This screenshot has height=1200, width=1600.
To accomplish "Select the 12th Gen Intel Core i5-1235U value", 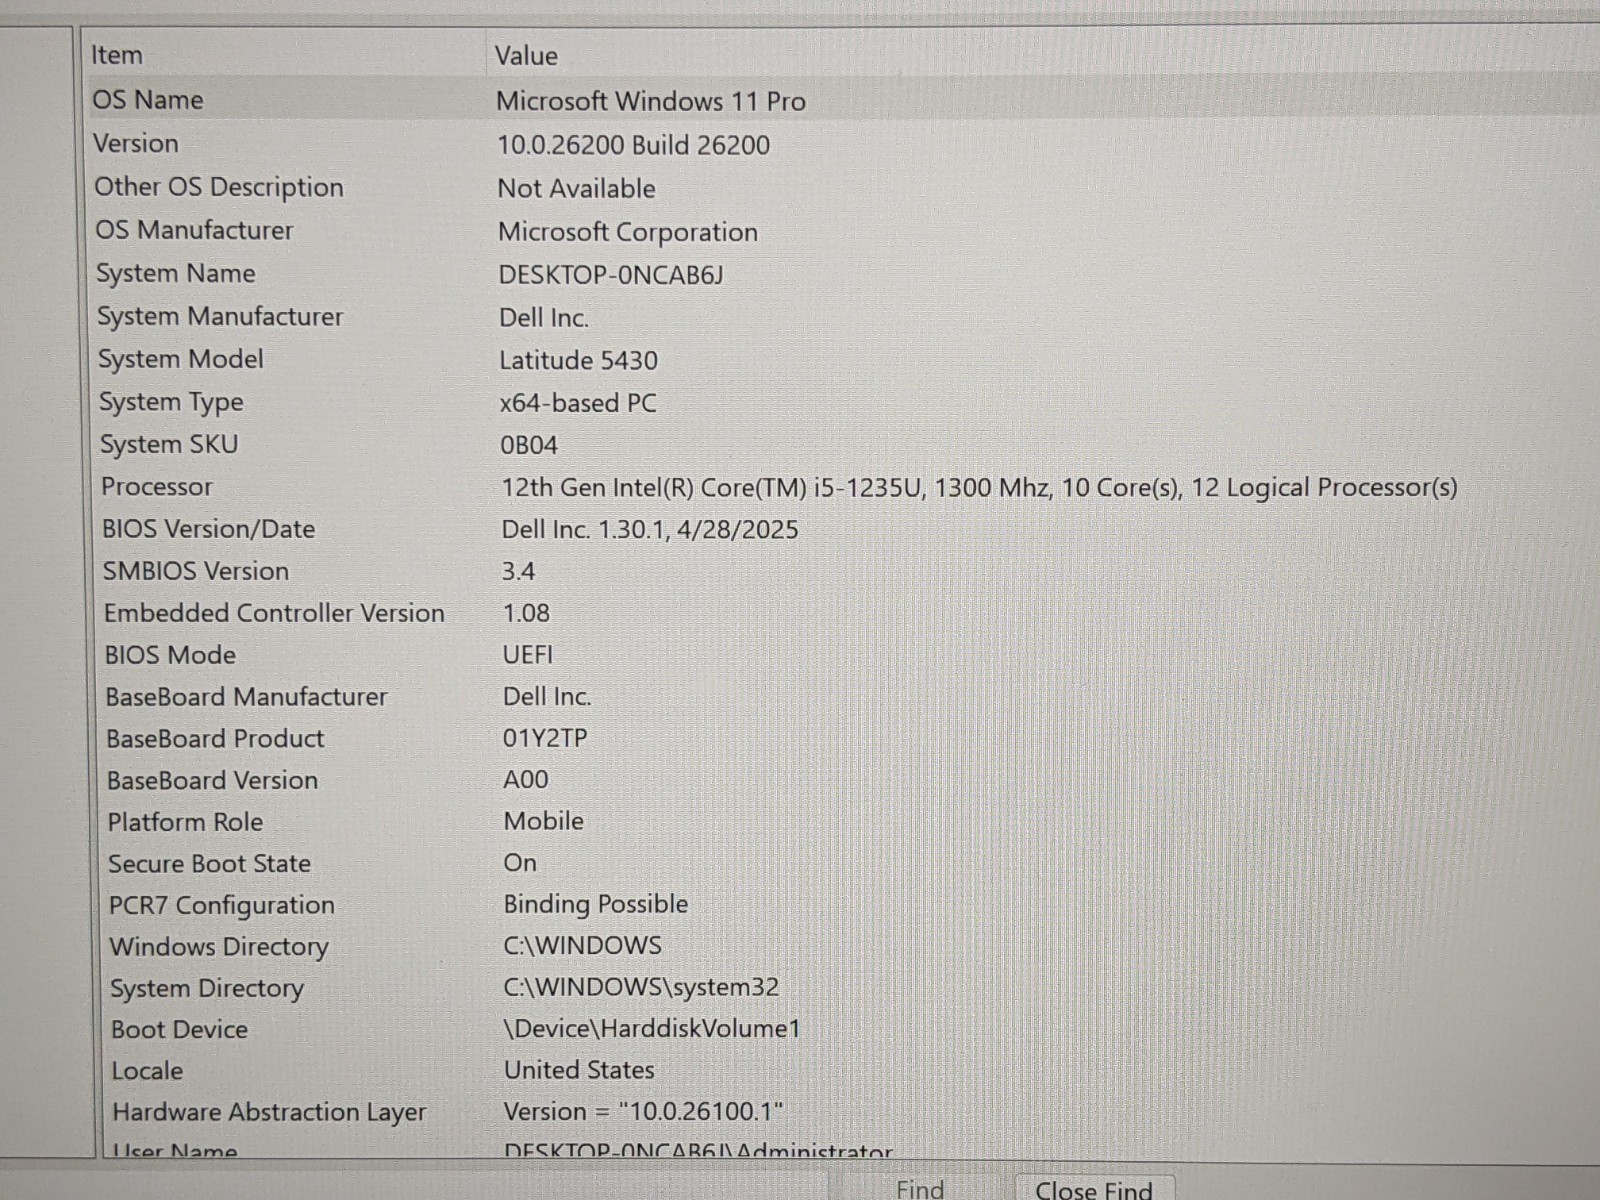I will point(980,488).
